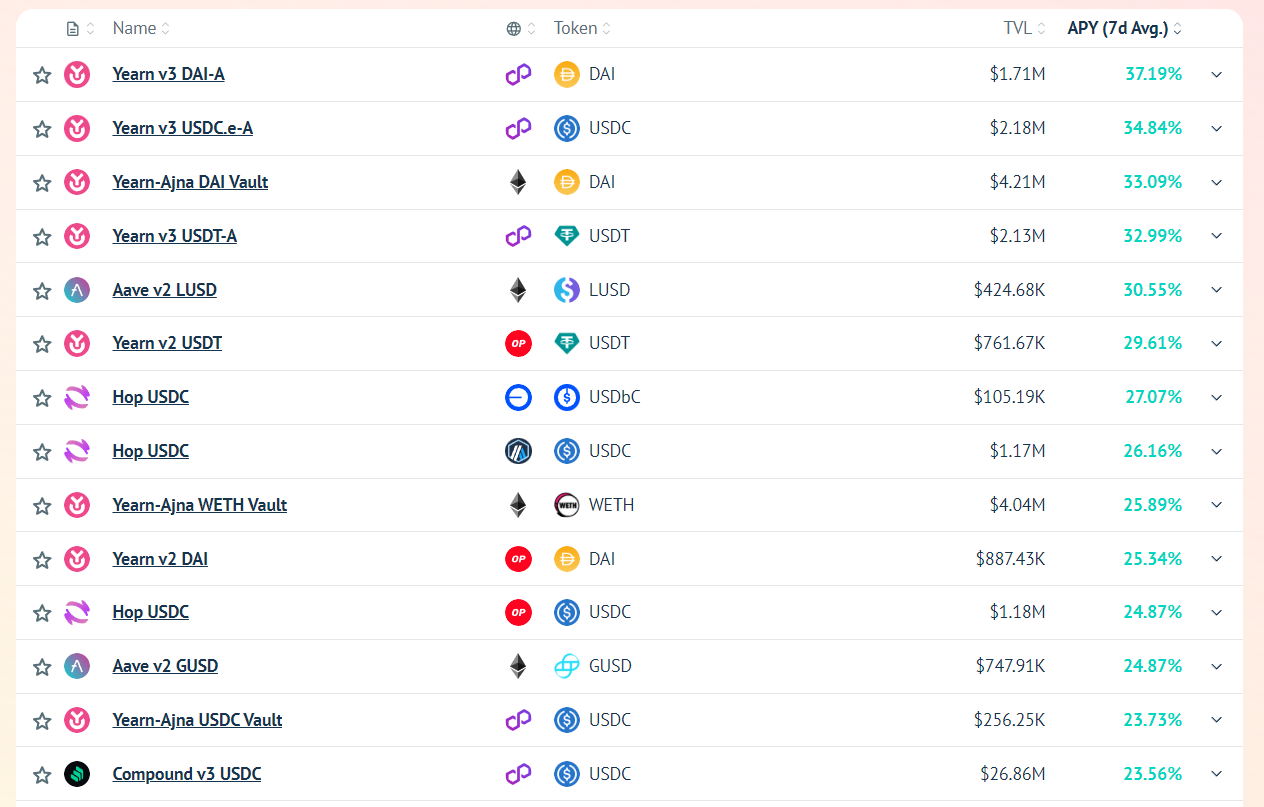The height and width of the screenshot is (807, 1264).
Task: Expand the Yearn-Ajna WETH Vault row chevron
Action: click(x=1216, y=505)
